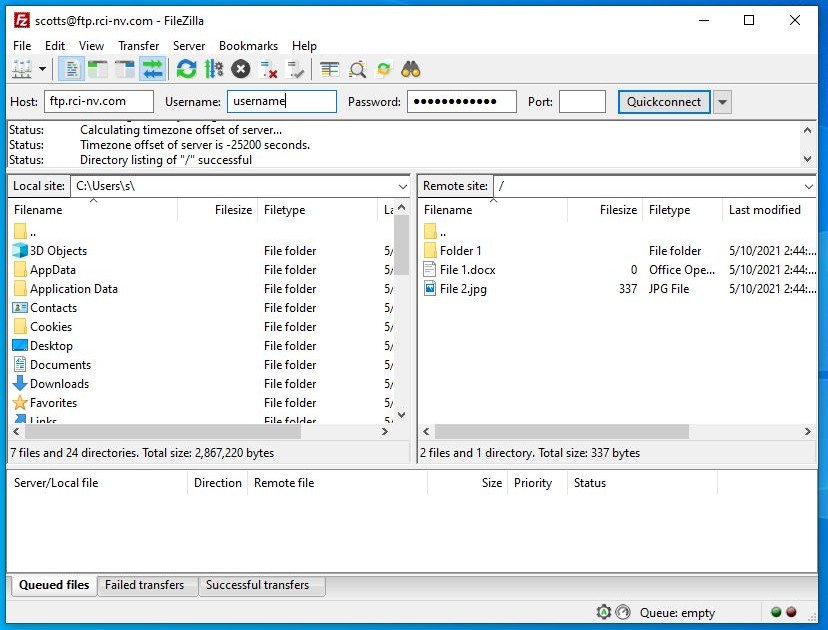Viewport: 828px width, 630px height.
Task: Refresh file and folder lists
Action: [x=186, y=69]
